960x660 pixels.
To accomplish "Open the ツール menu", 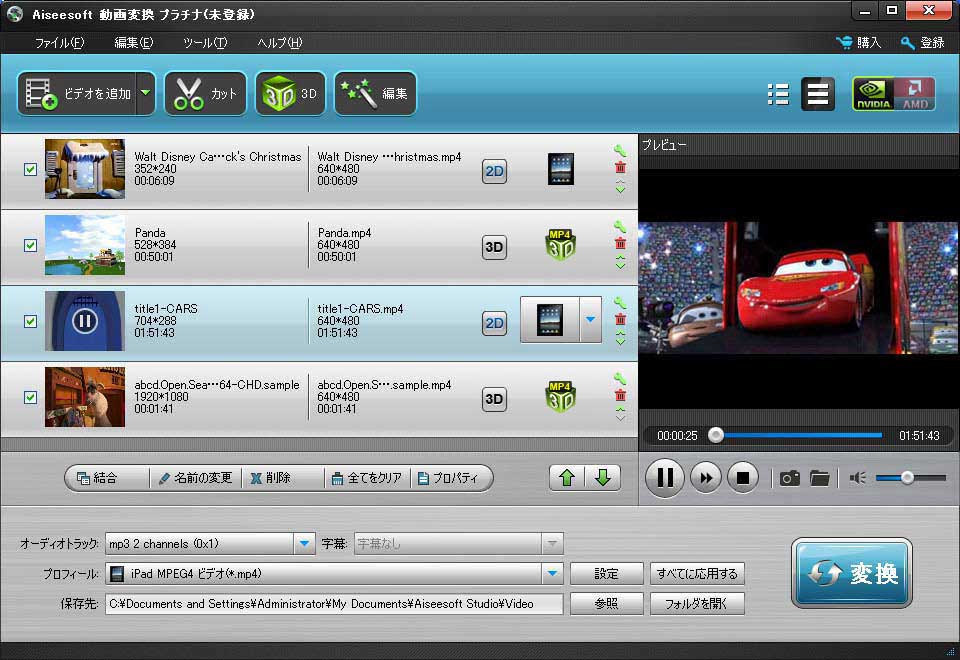I will point(205,43).
